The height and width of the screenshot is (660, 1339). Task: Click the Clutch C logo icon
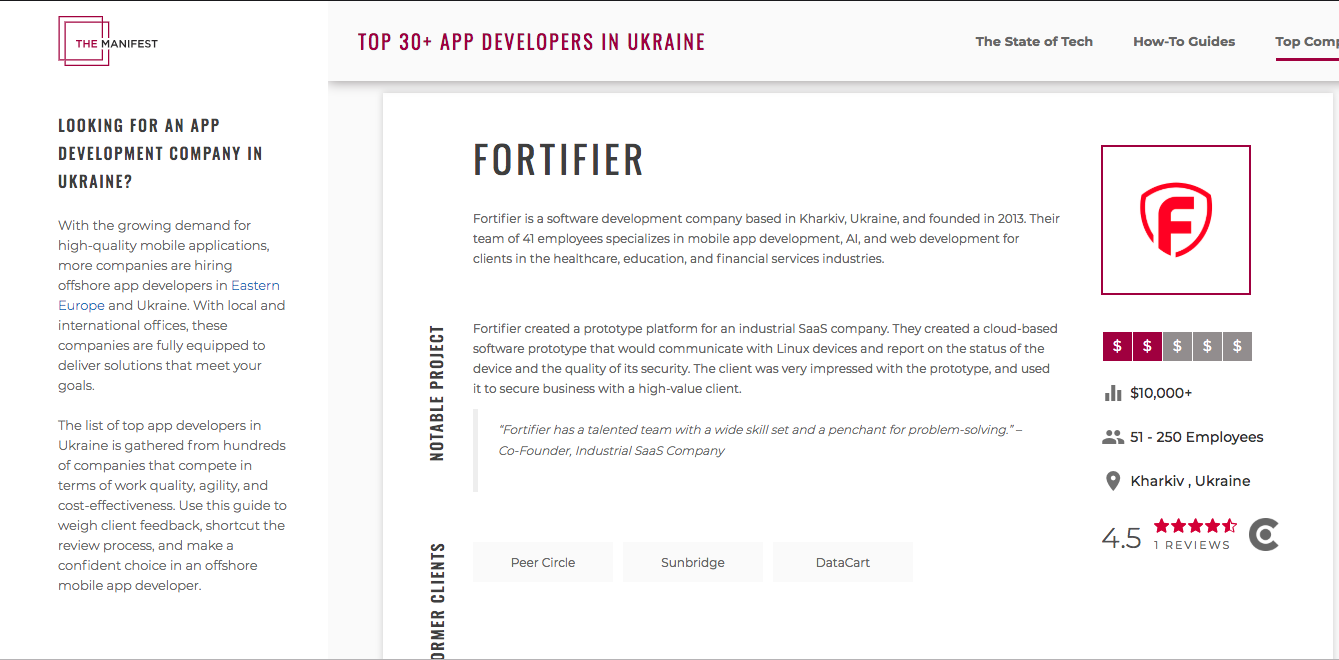point(1264,535)
